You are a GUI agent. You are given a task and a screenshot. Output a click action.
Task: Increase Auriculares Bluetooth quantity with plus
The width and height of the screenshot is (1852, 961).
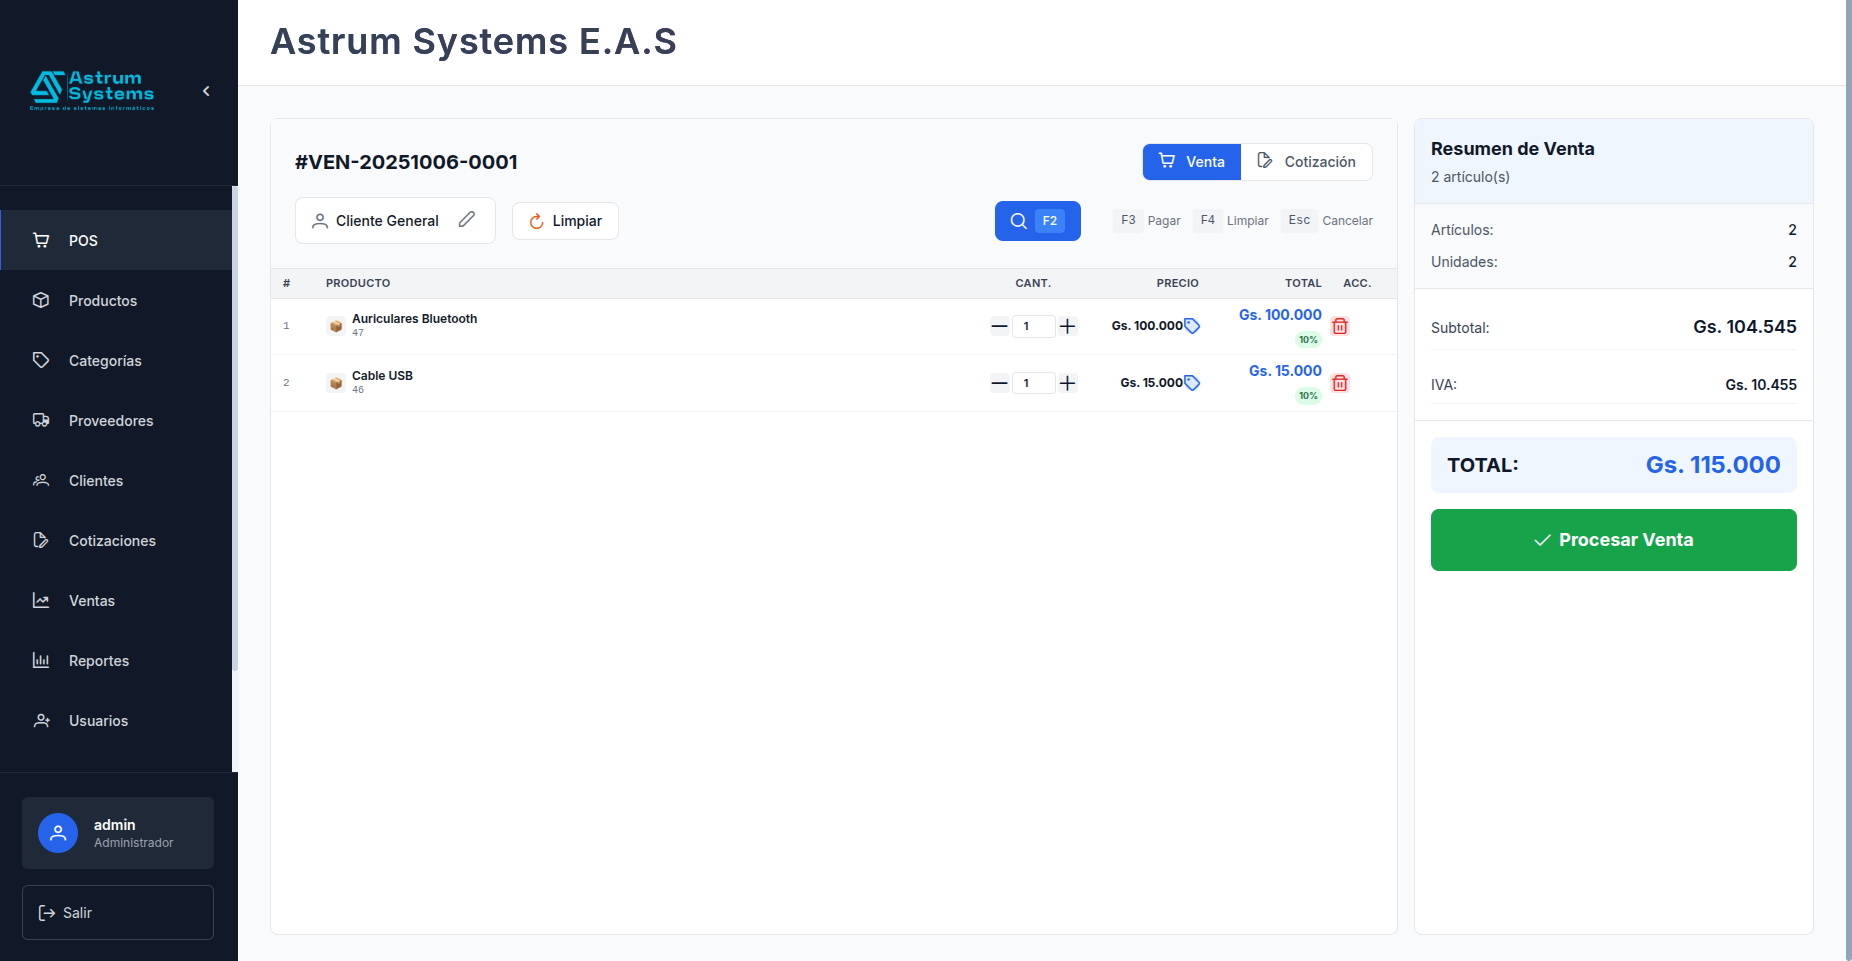click(x=1068, y=326)
